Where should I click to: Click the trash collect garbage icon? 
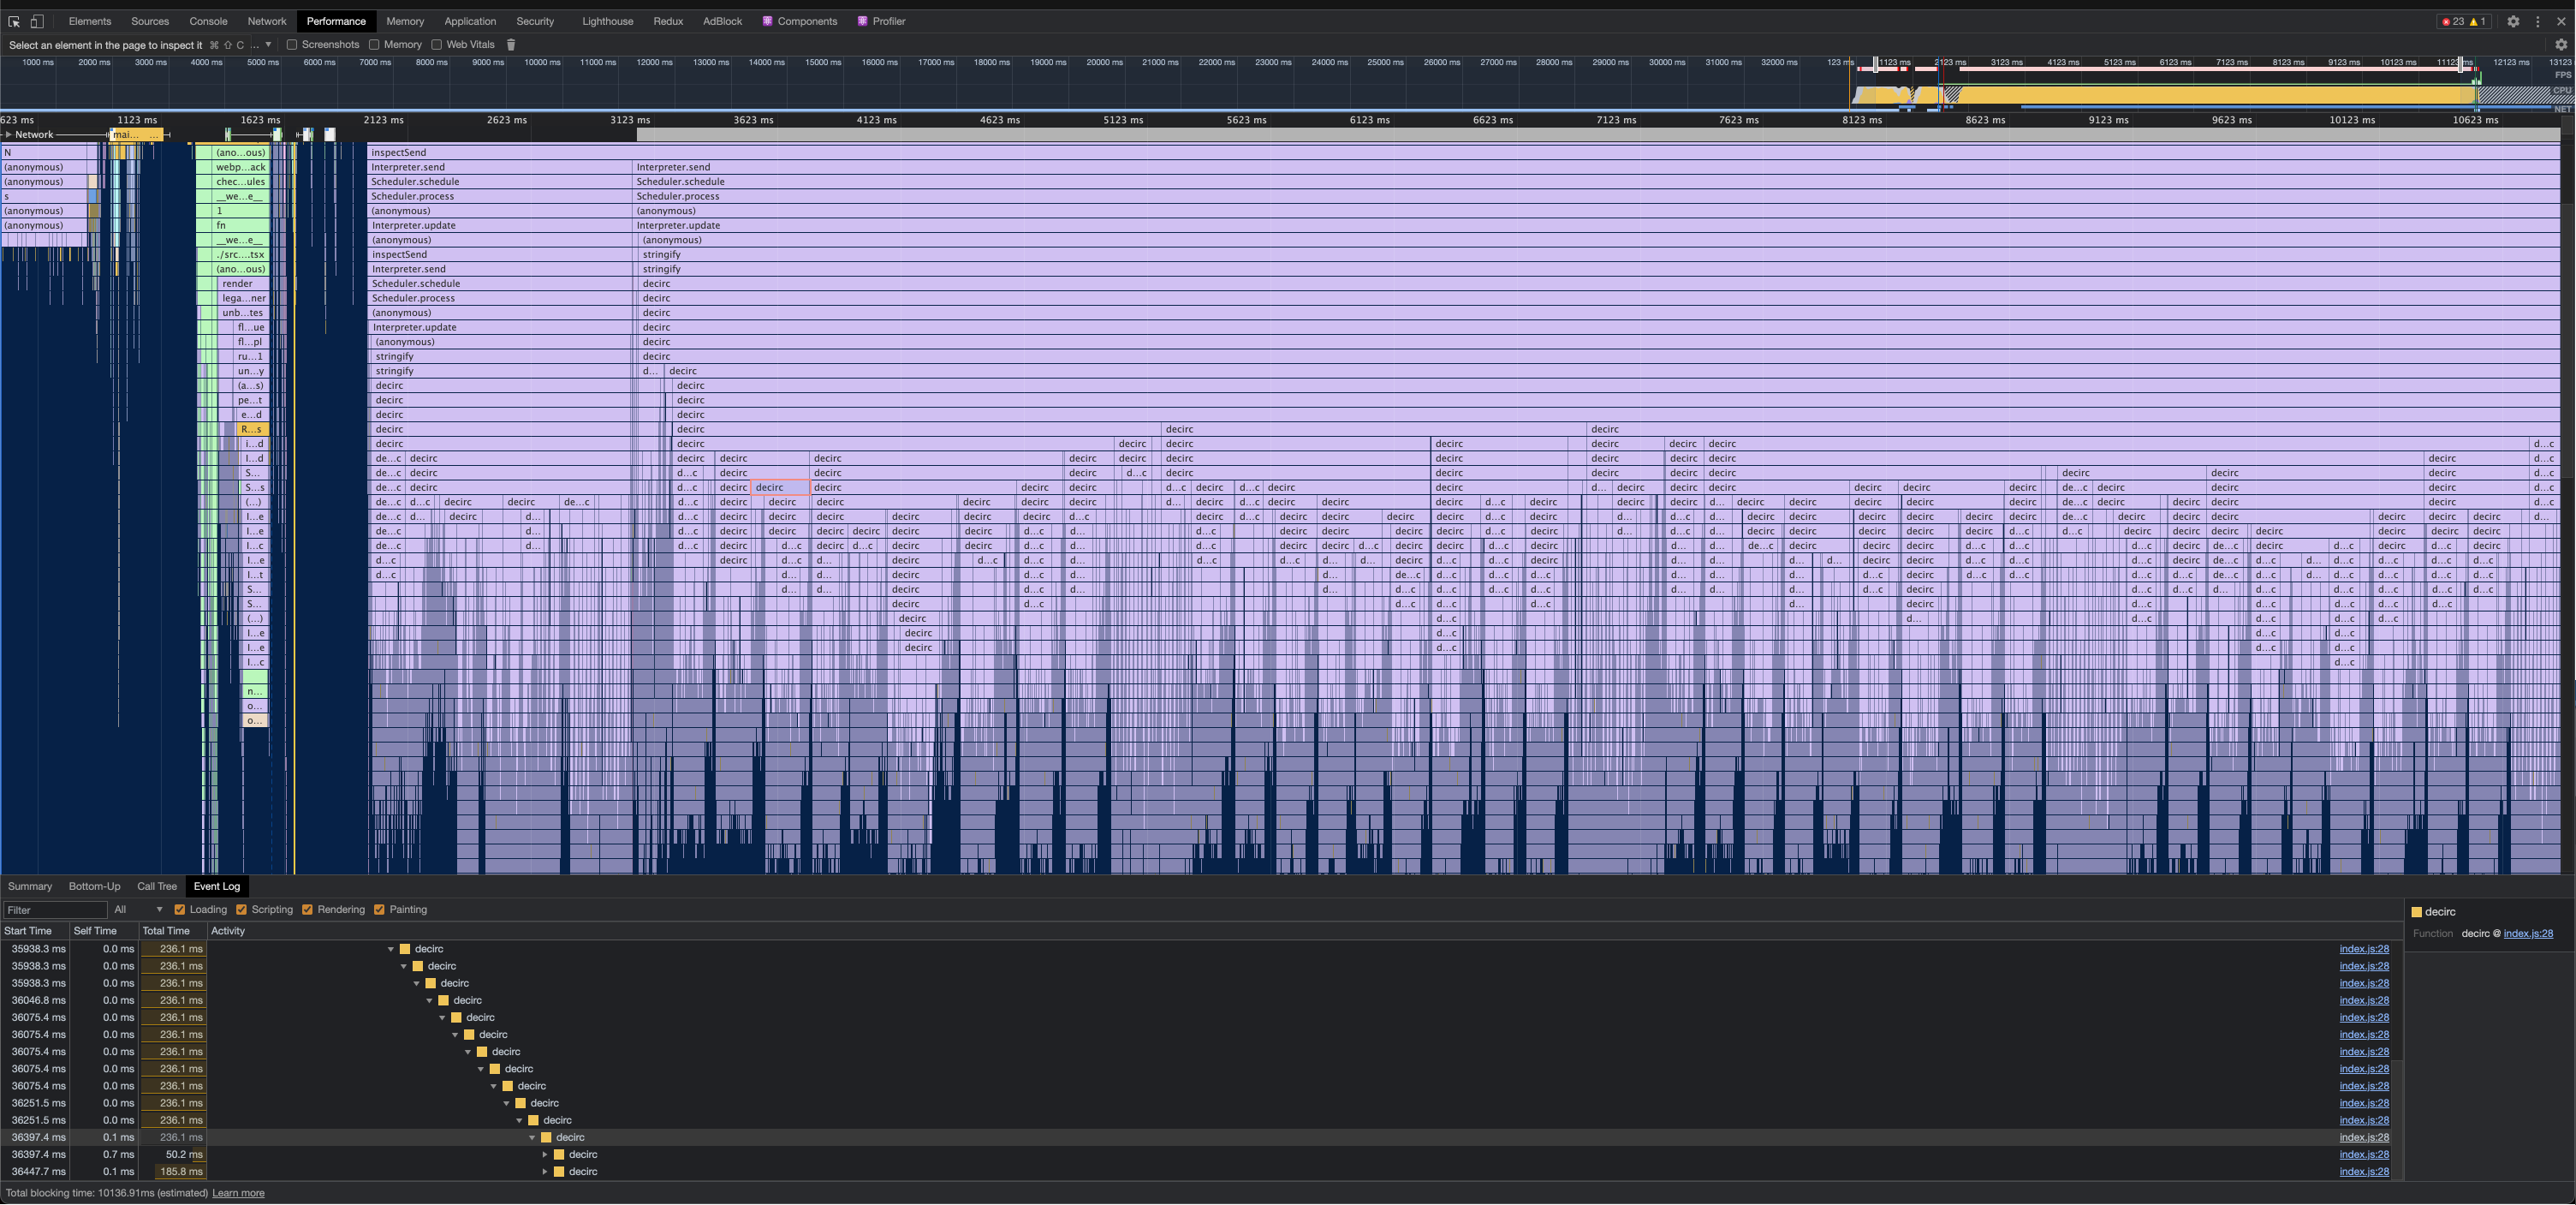[511, 45]
